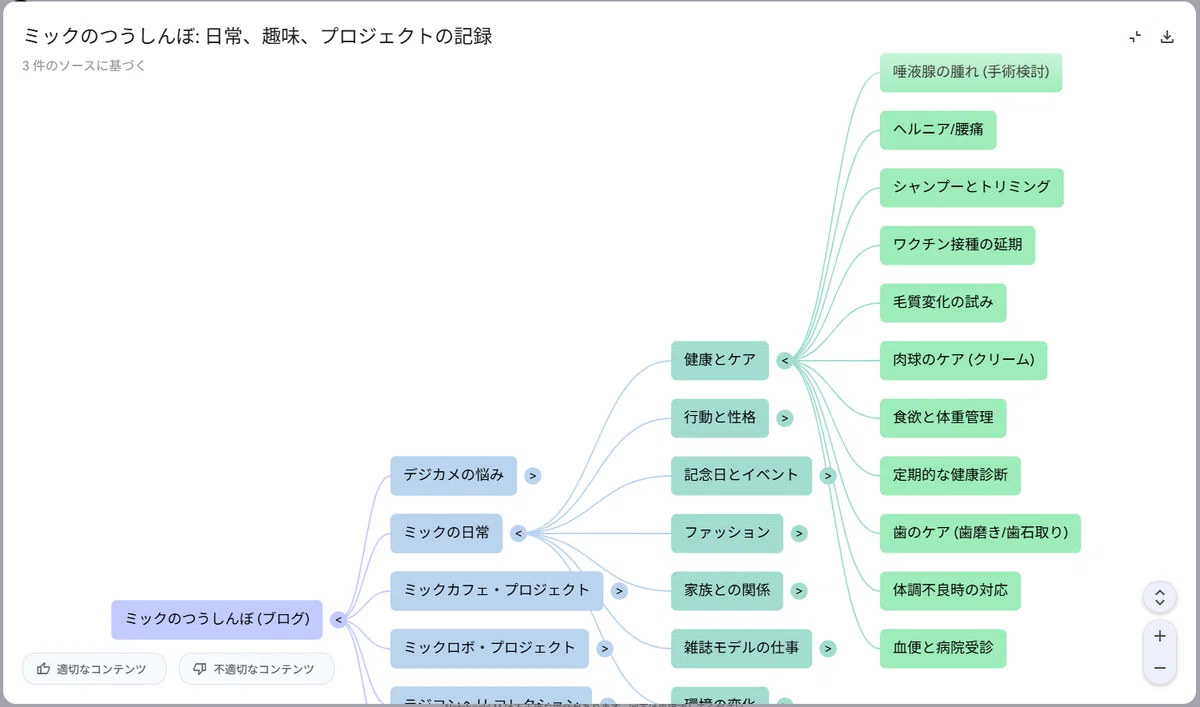Click the ミックの日常 node label
Screen dimensions: 1200x707
click(x=446, y=533)
